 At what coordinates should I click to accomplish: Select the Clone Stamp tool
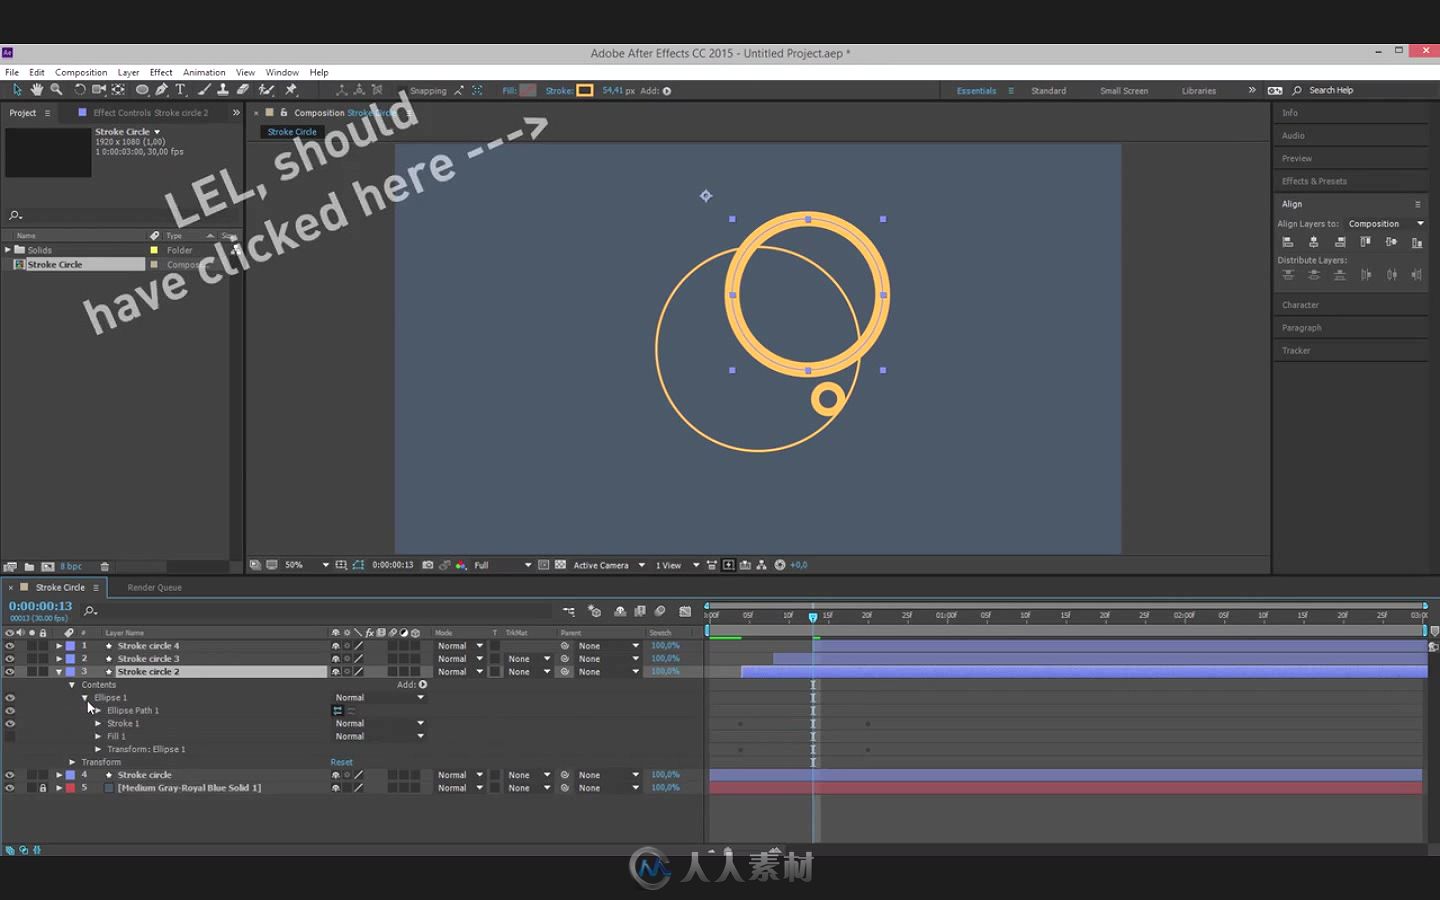[x=223, y=90]
